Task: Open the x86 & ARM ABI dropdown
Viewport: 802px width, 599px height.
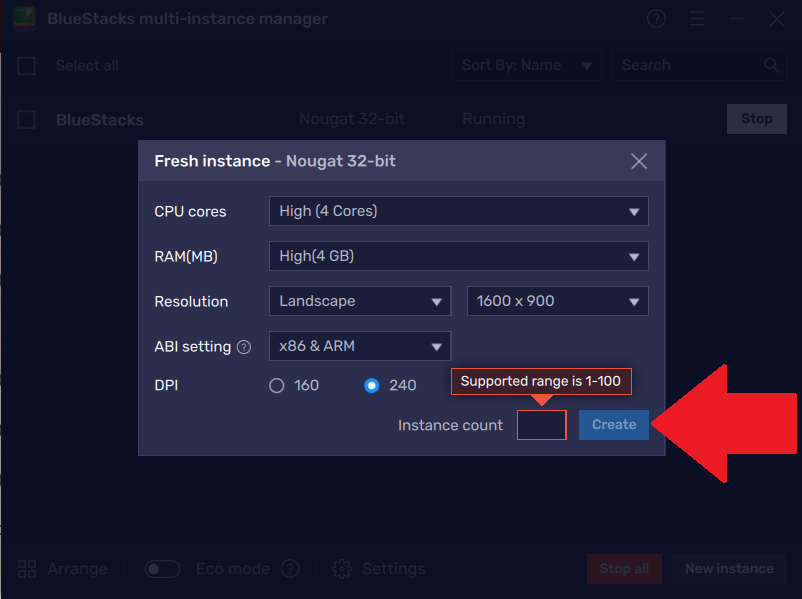Action: (359, 346)
